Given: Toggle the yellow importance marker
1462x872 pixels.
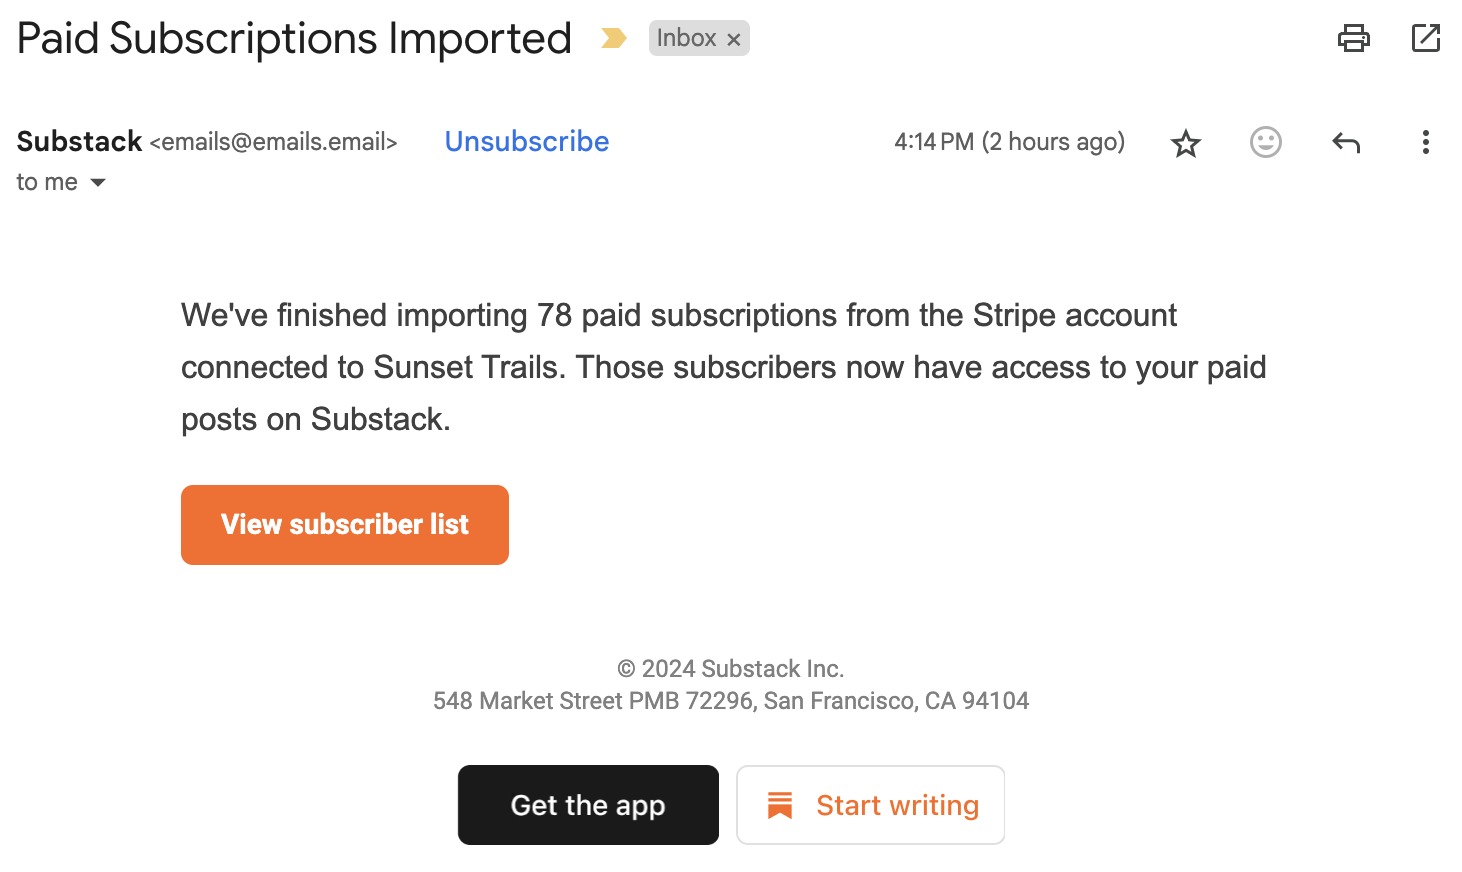Looking at the screenshot, I should point(613,38).
